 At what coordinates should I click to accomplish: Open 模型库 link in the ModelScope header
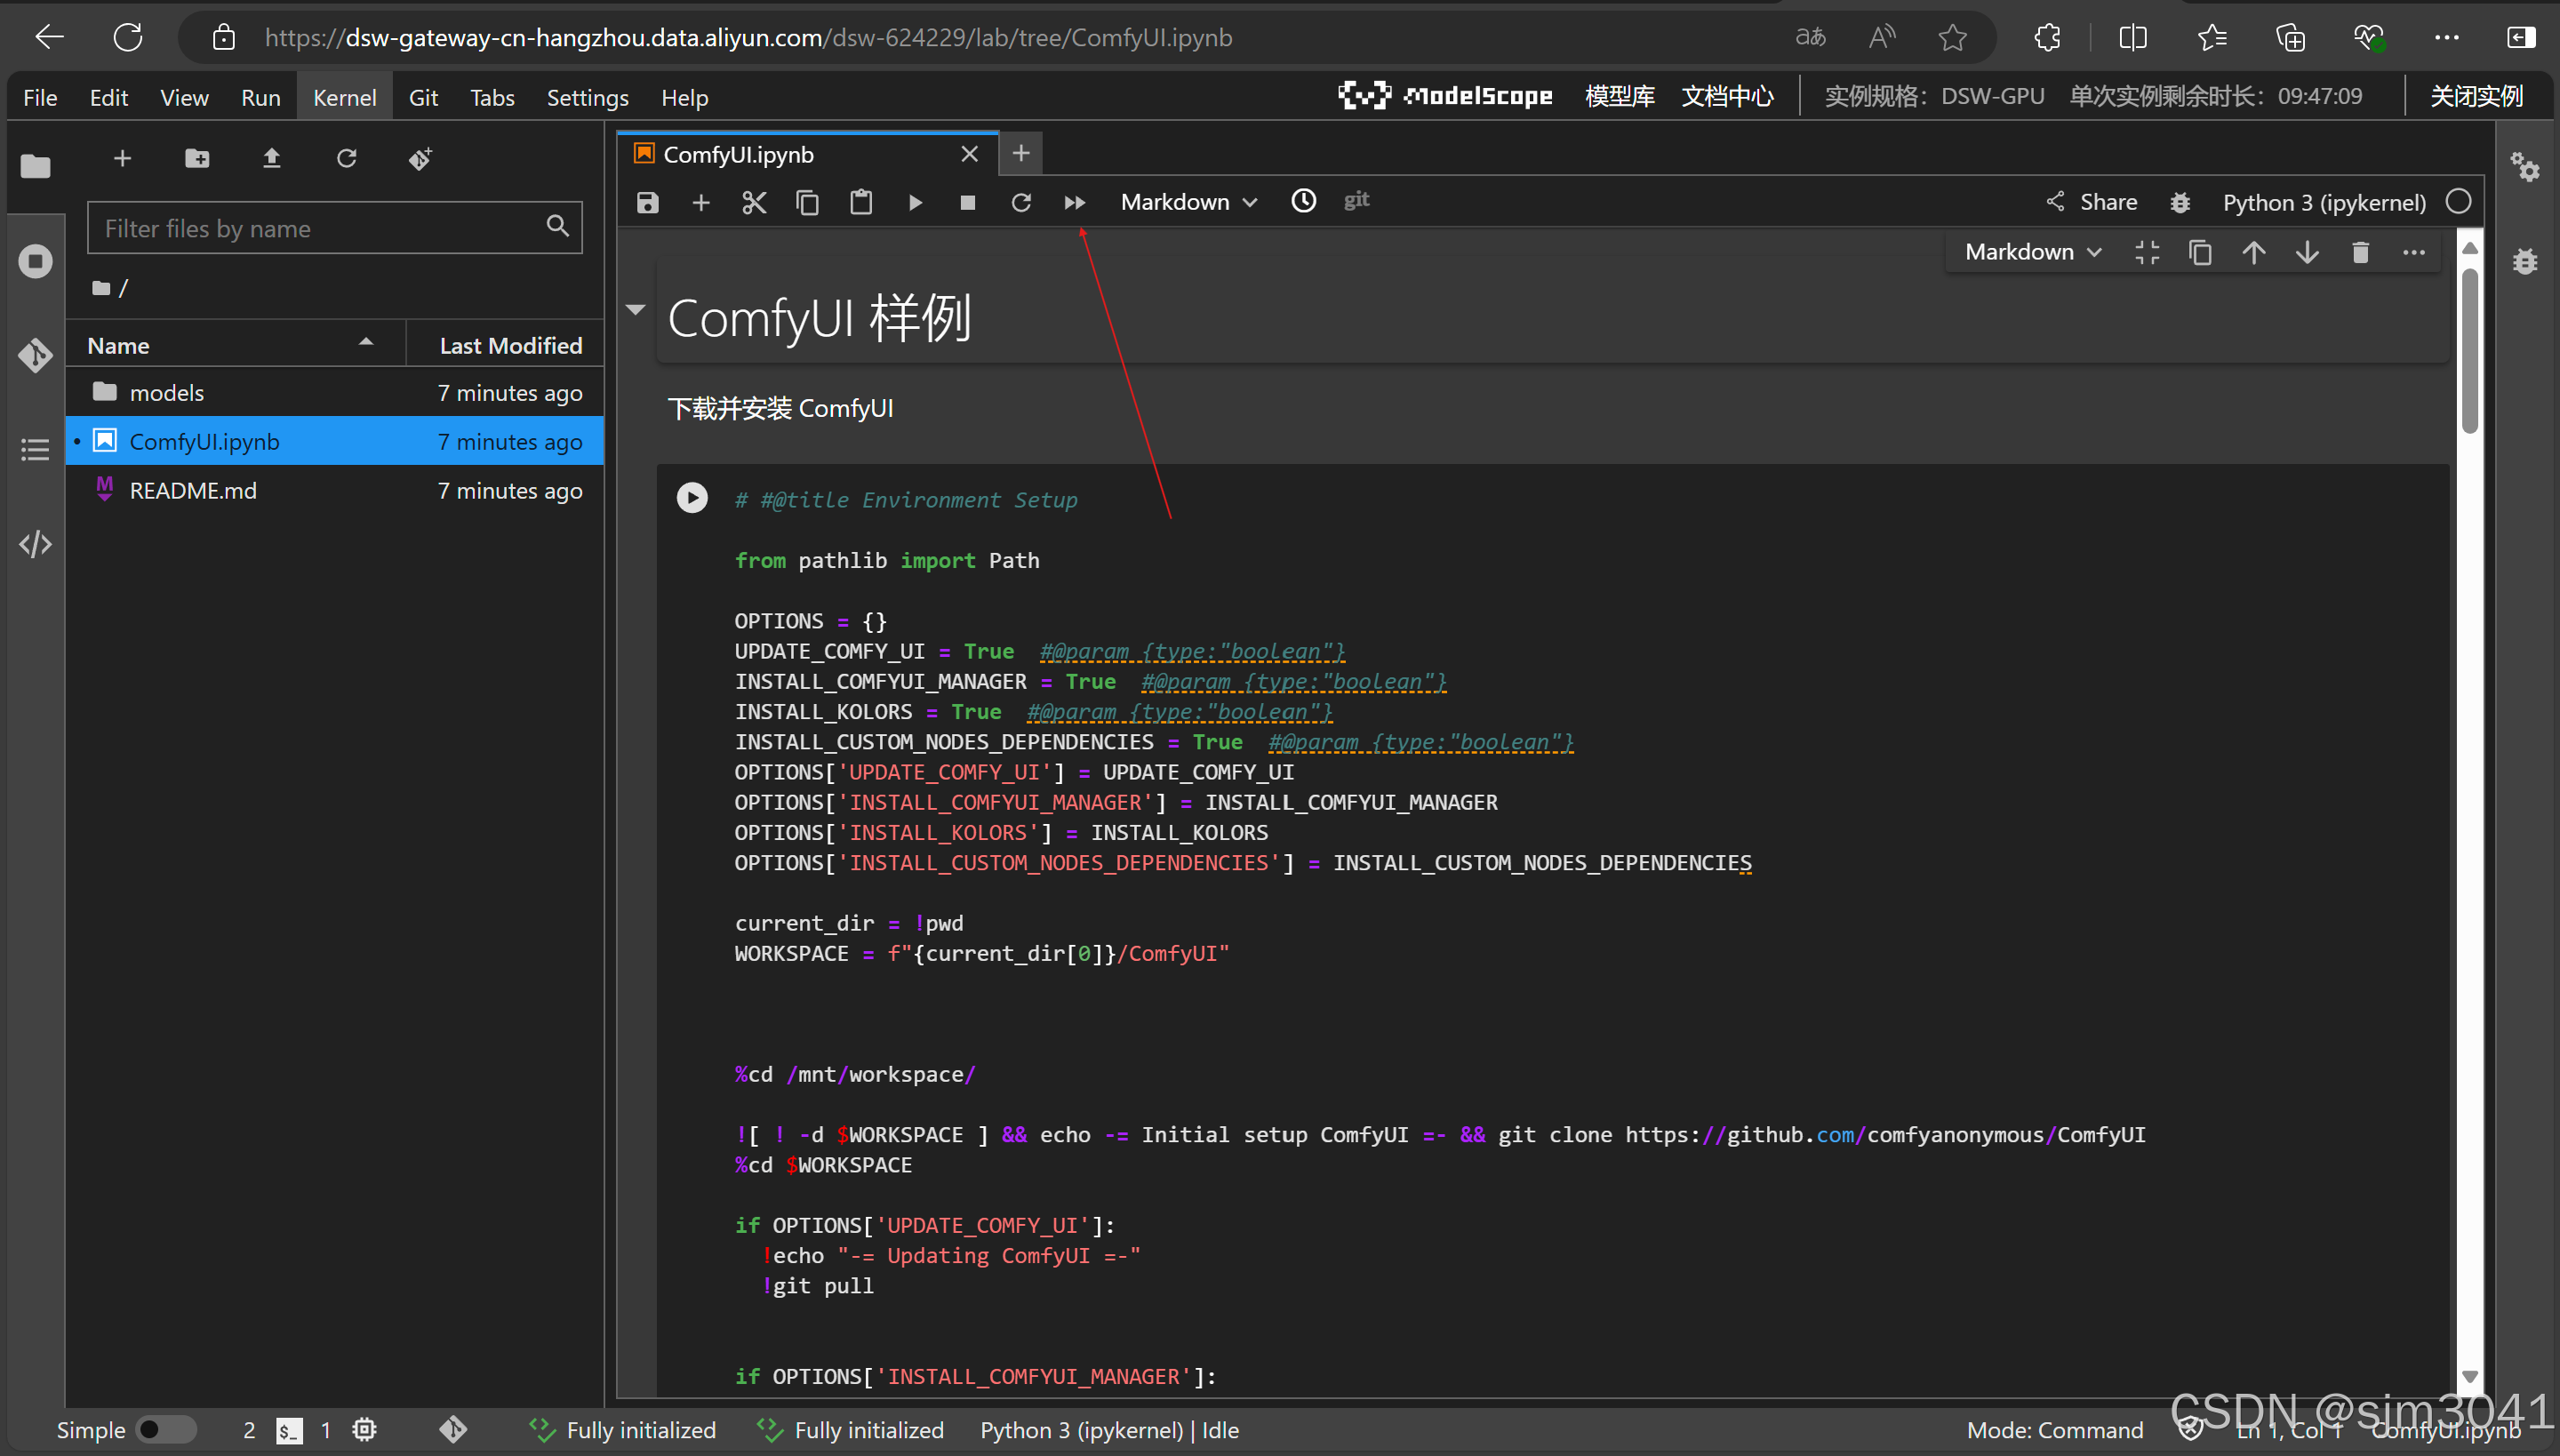(x=1619, y=96)
